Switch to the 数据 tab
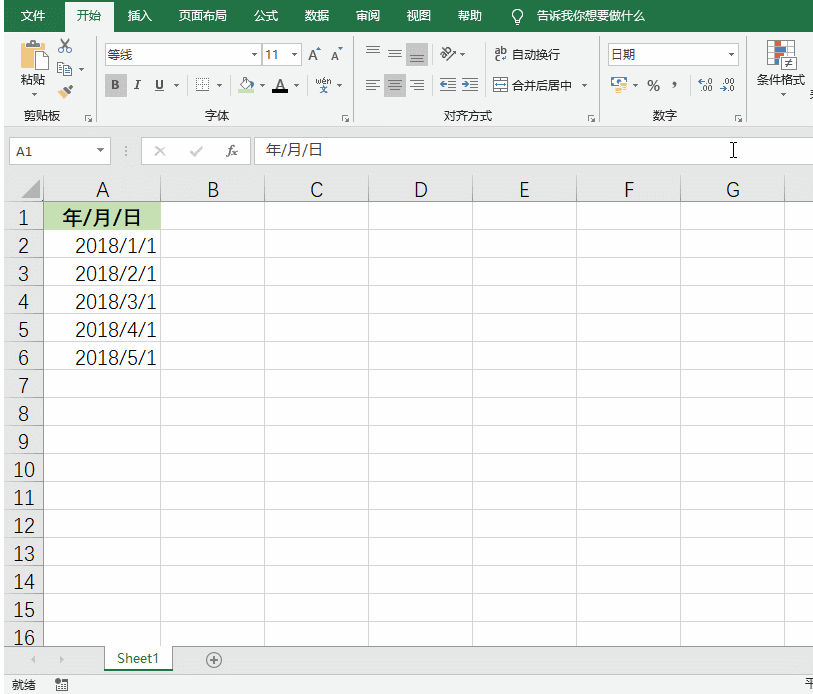The height and width of the screenshot is (694, 813). click(317, 16)
